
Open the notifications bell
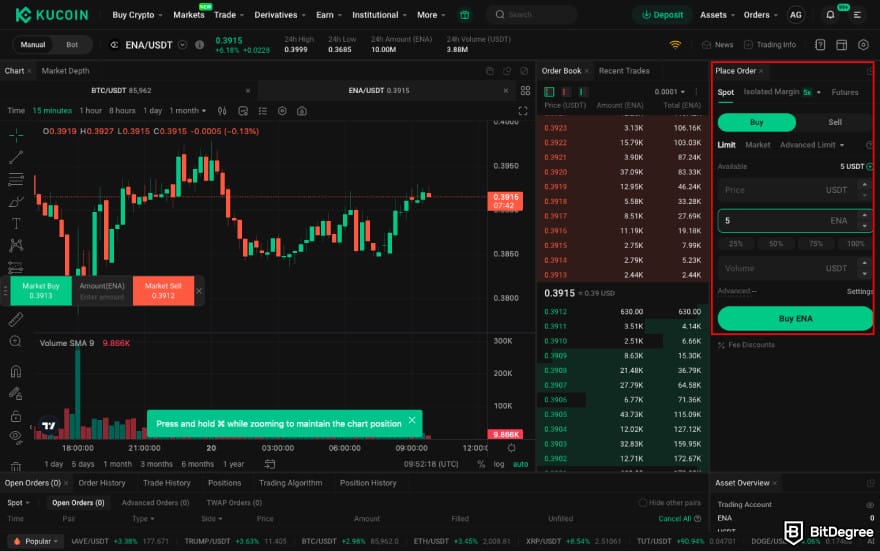pyautogui.click(x=830, y=15)
